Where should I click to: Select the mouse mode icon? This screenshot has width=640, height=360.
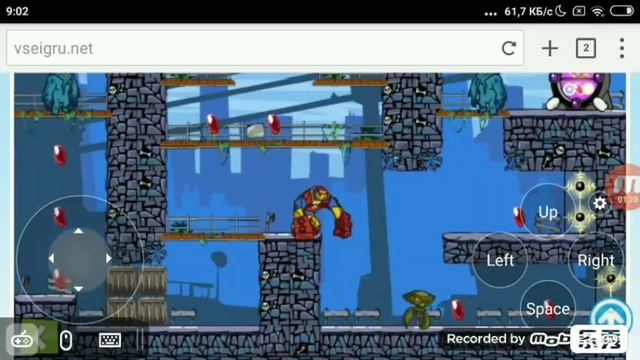(66, 340)
